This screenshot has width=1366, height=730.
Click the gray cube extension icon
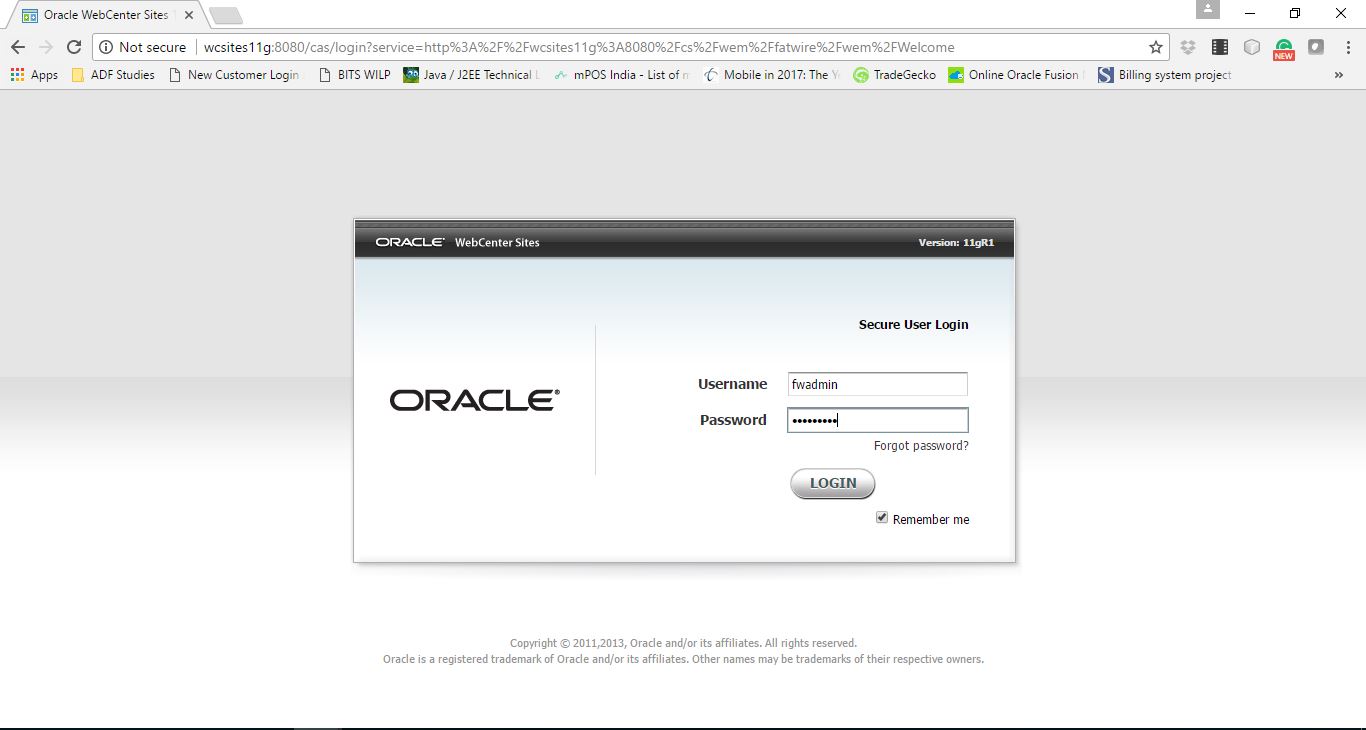1252,47
